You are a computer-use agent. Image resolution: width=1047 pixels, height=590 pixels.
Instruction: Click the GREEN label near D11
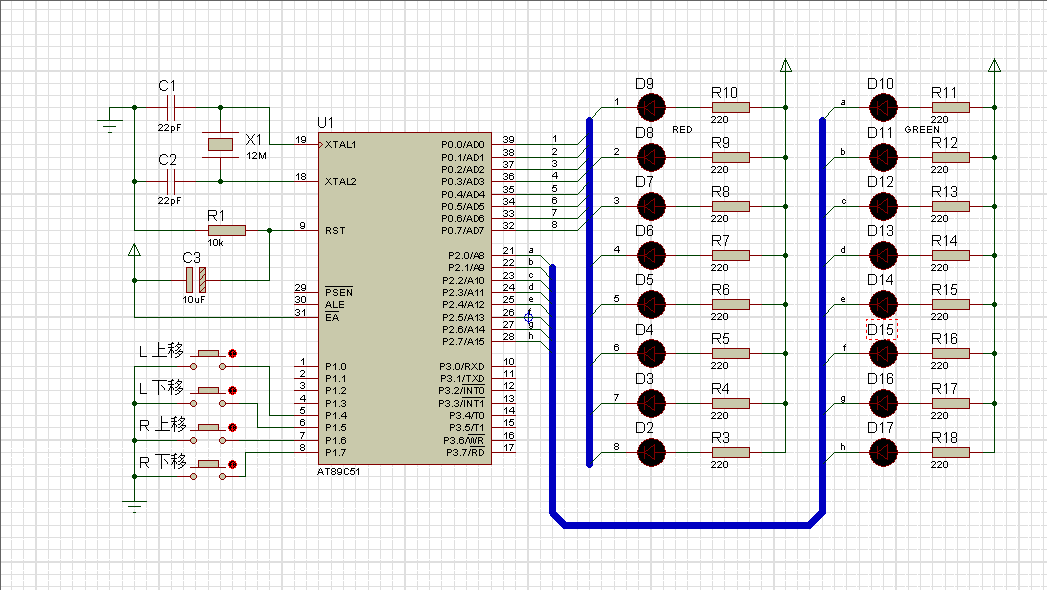point(922,129)
